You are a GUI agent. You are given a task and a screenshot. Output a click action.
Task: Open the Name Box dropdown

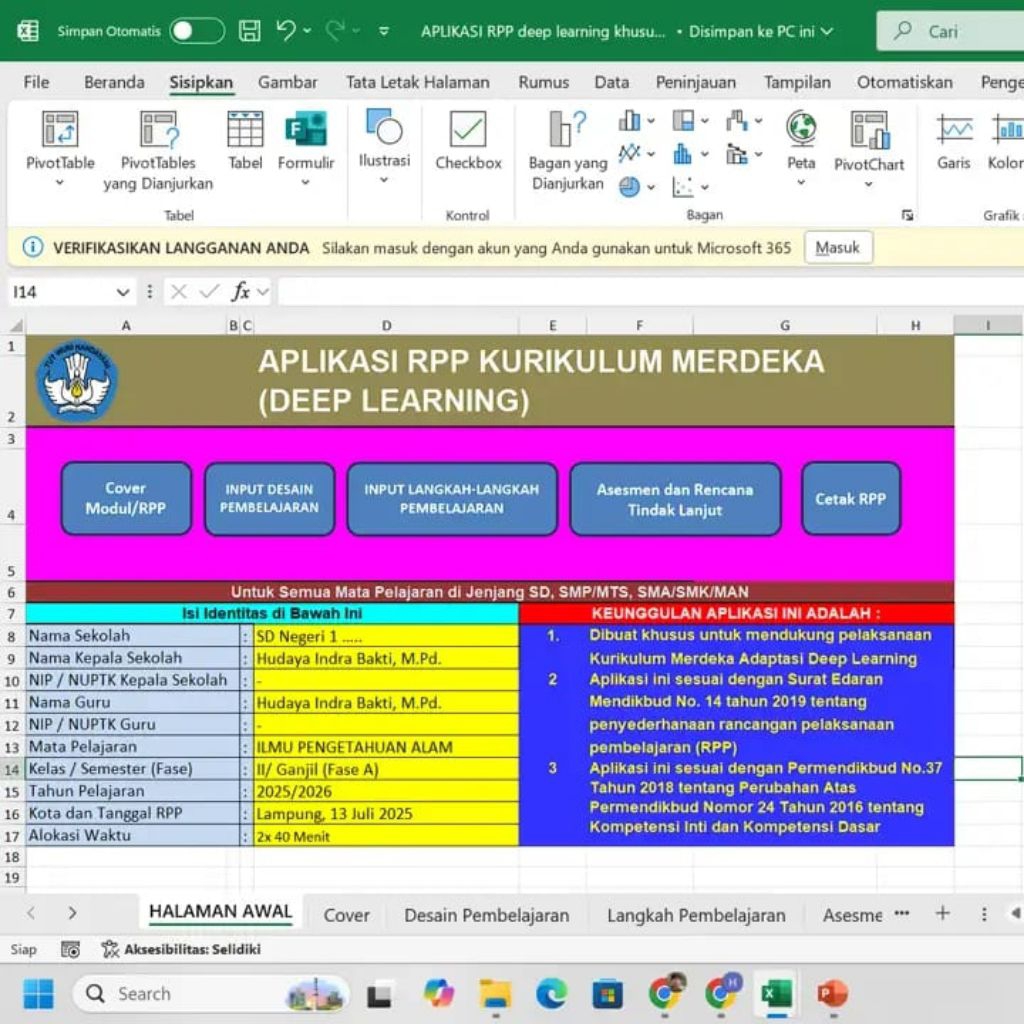(124, 291)
